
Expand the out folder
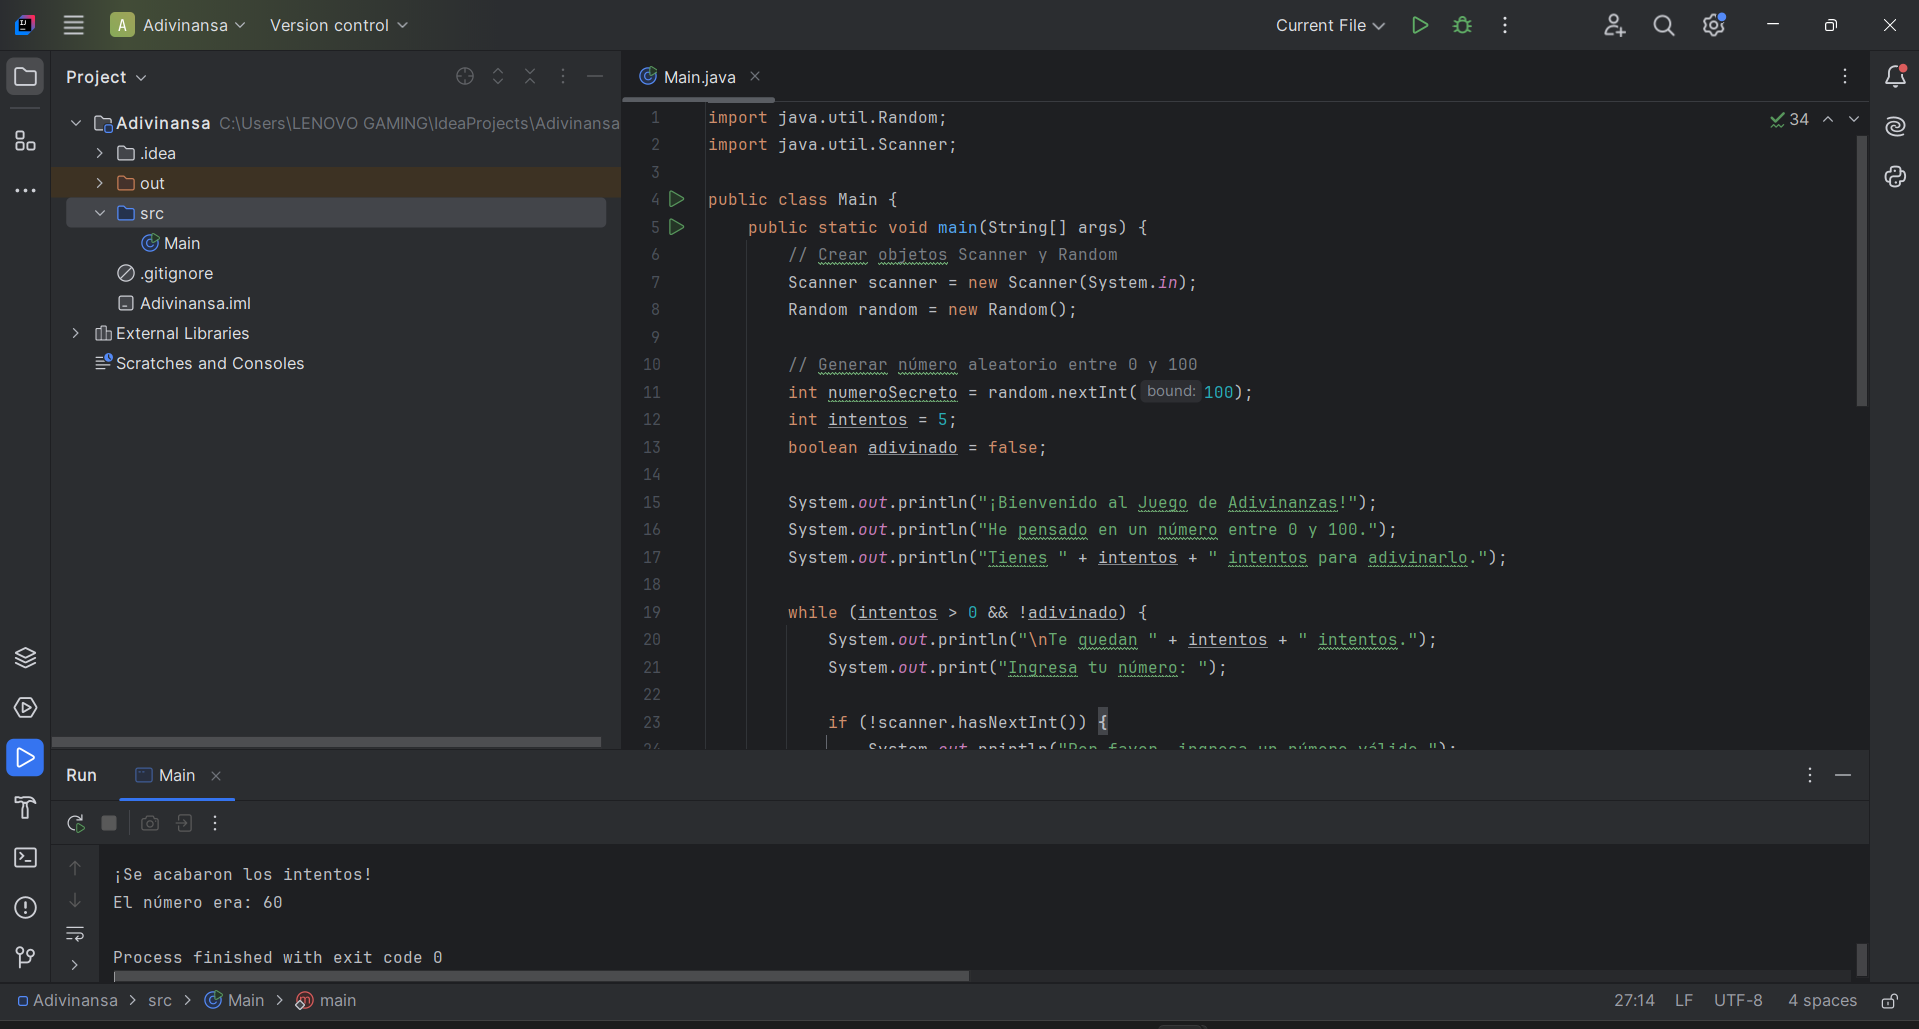point(100,183)
